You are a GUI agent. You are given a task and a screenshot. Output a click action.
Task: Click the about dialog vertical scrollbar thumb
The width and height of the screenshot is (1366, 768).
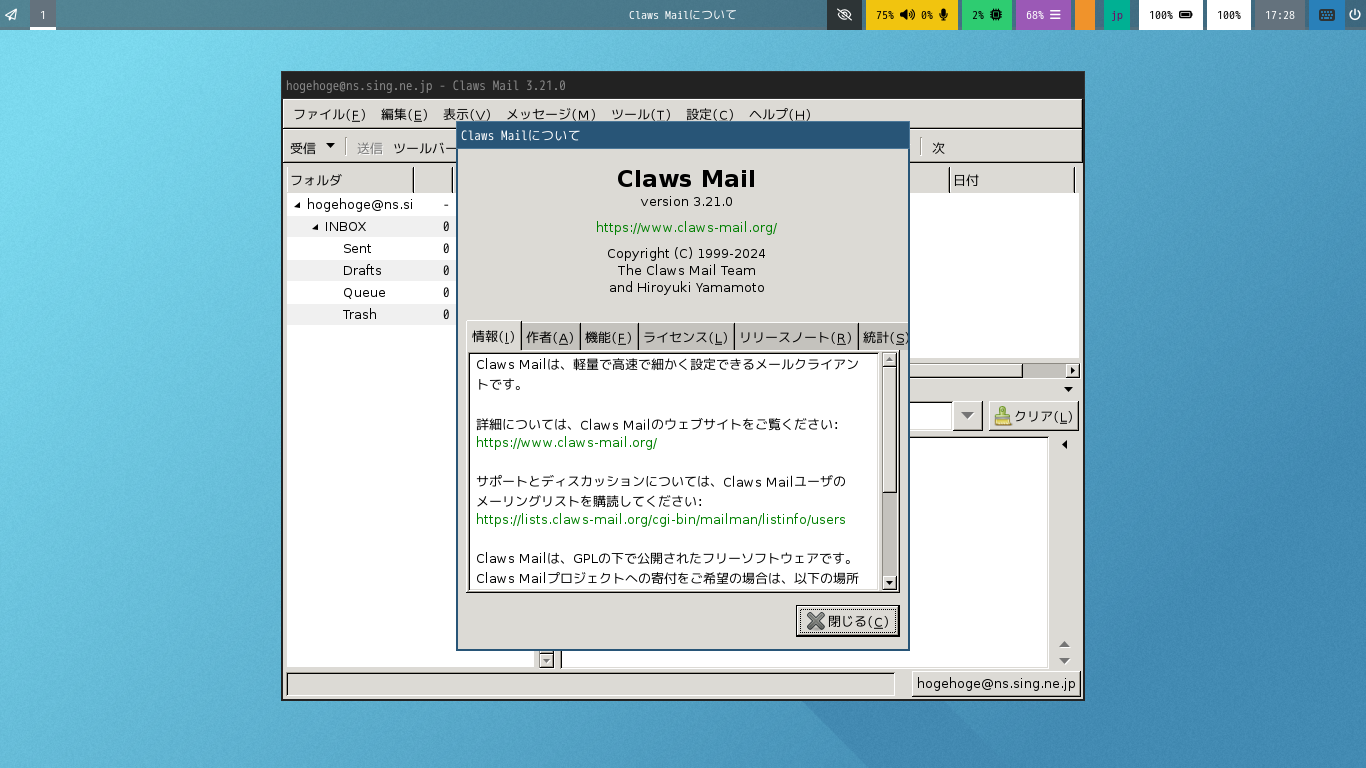tap(889, 430)
